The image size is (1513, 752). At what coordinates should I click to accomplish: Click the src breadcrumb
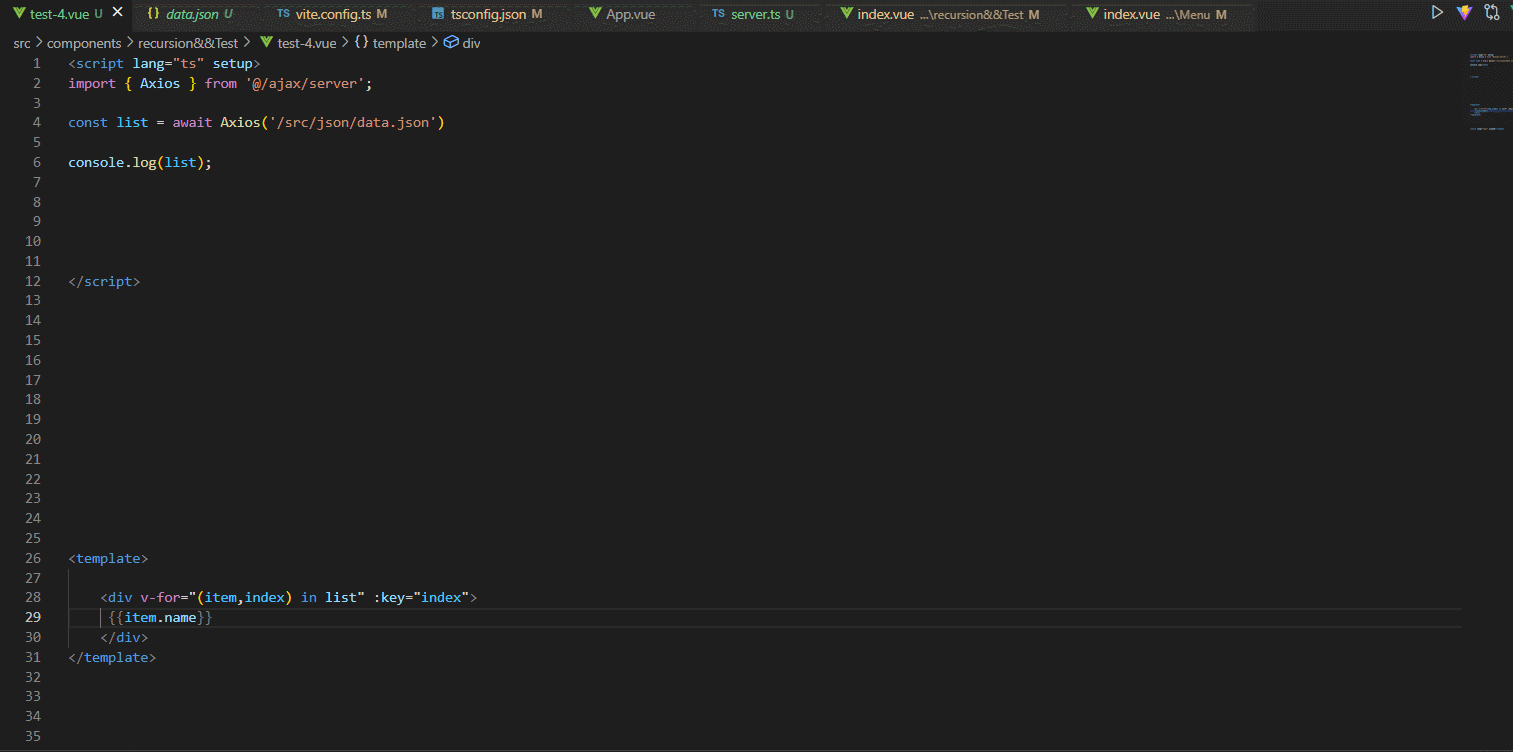tap(22, 43)
